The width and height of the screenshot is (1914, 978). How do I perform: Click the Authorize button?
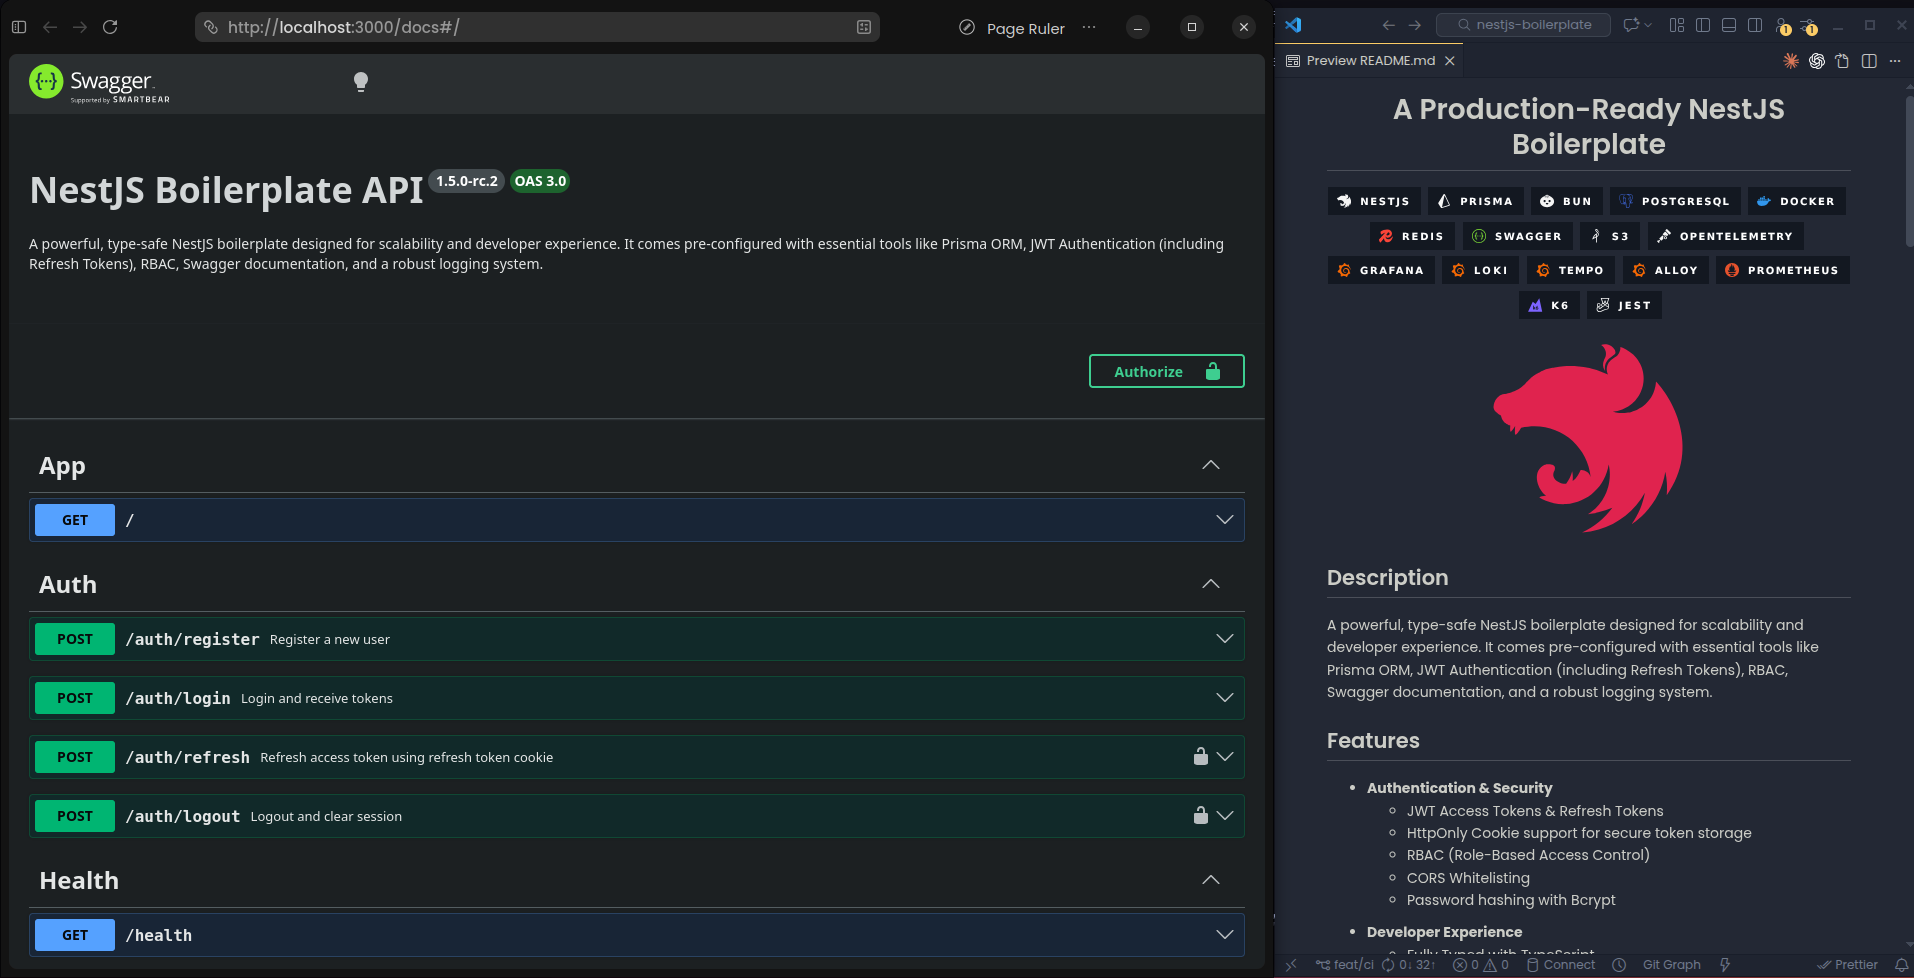tap(1166, 371)
